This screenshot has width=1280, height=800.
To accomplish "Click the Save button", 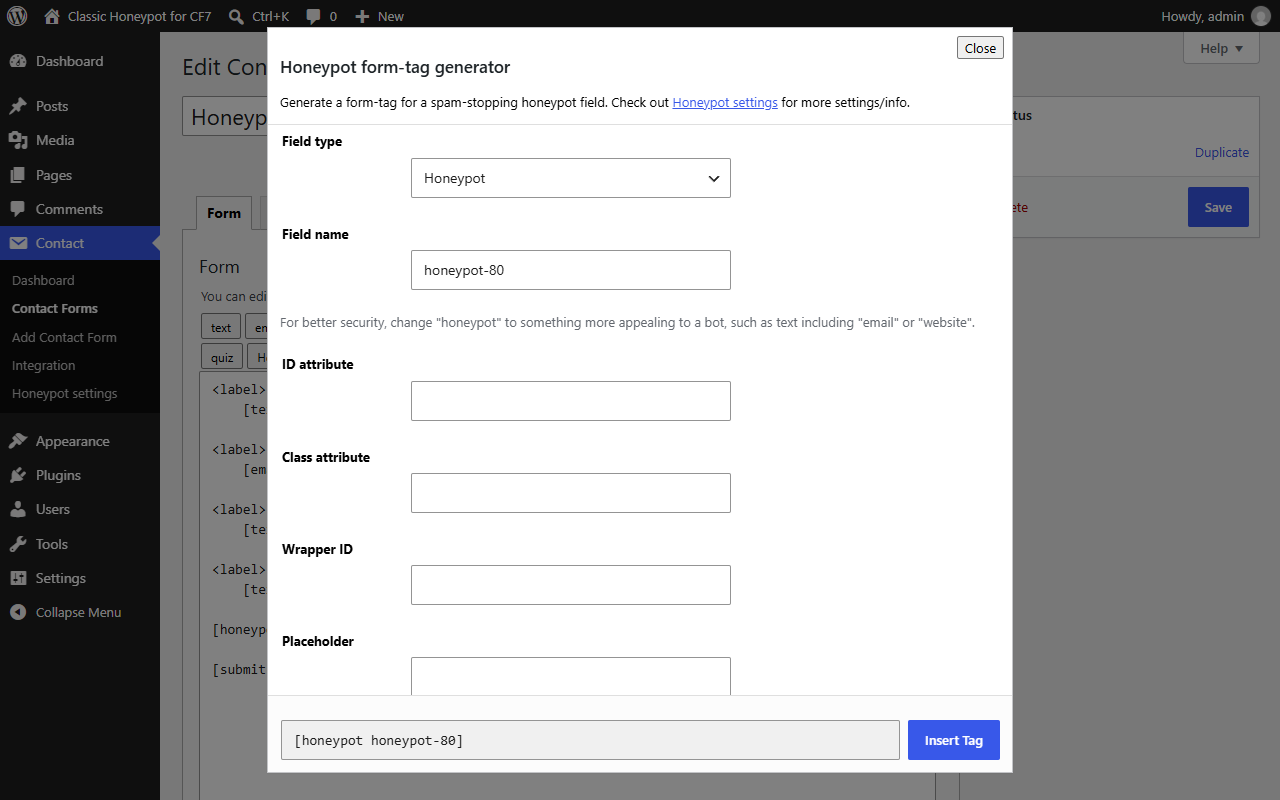I will coord(1218,207).
